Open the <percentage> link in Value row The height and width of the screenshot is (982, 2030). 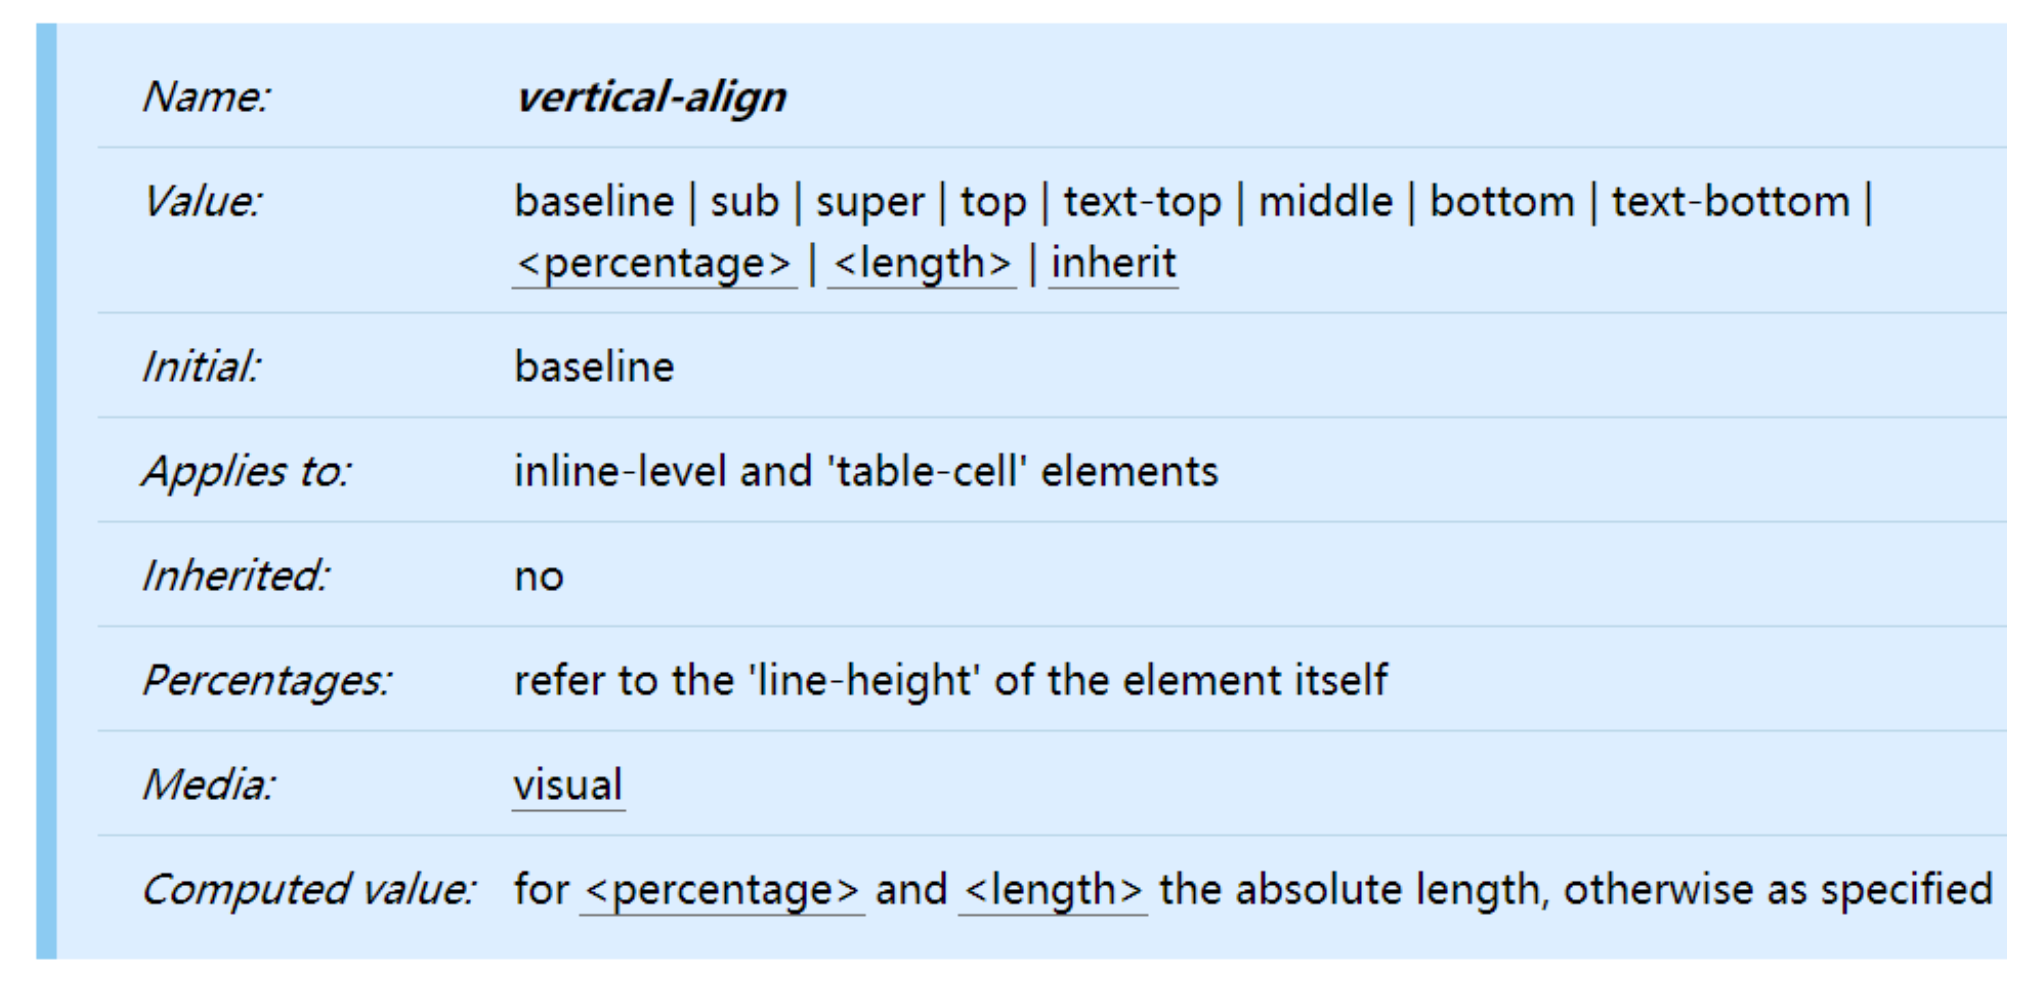pos(654,264)
